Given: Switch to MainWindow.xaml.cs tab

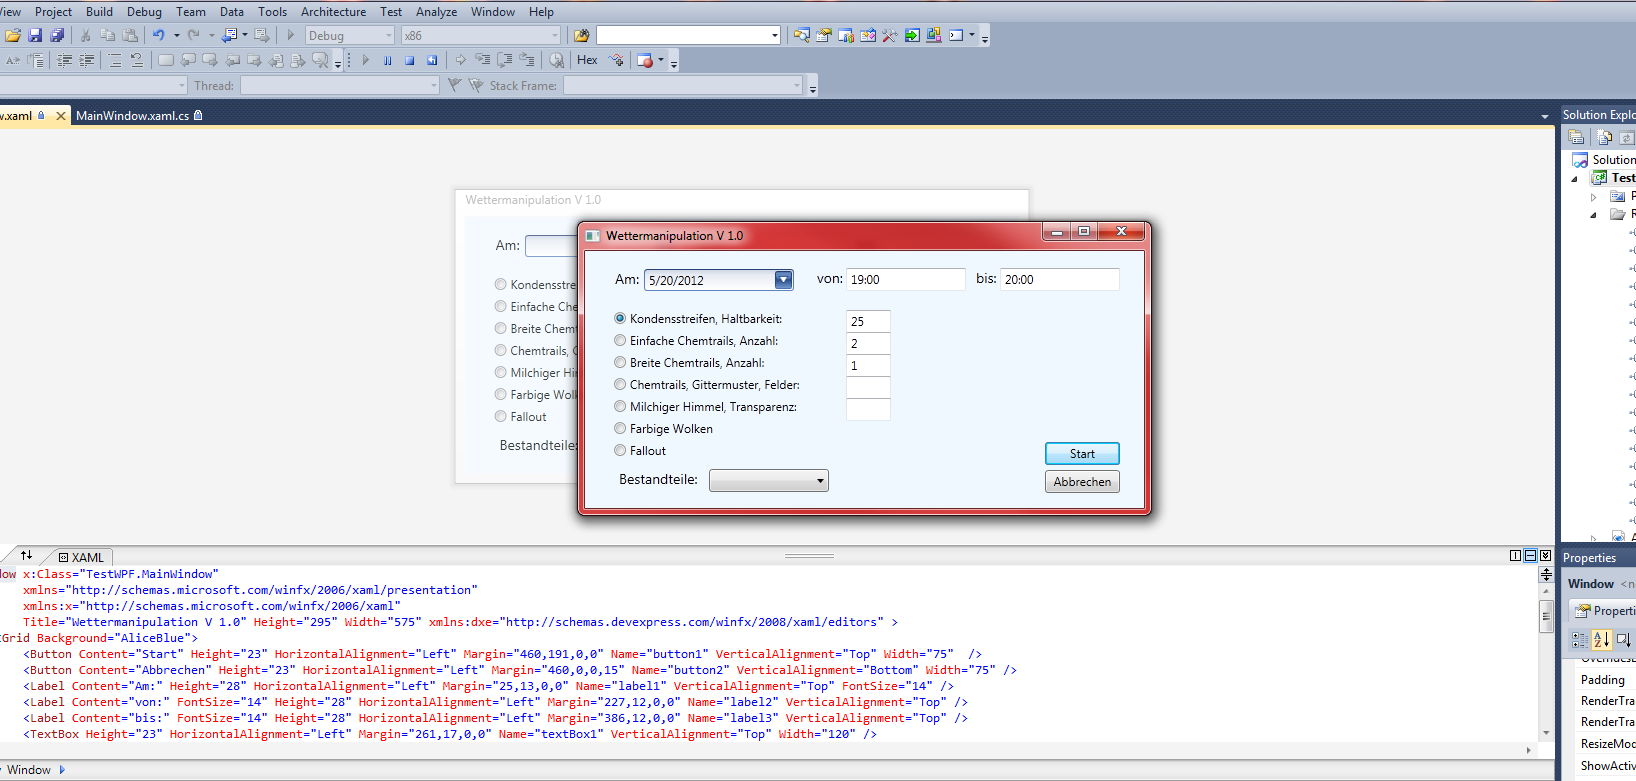Looking at the screenshot, I should point(139,116).
